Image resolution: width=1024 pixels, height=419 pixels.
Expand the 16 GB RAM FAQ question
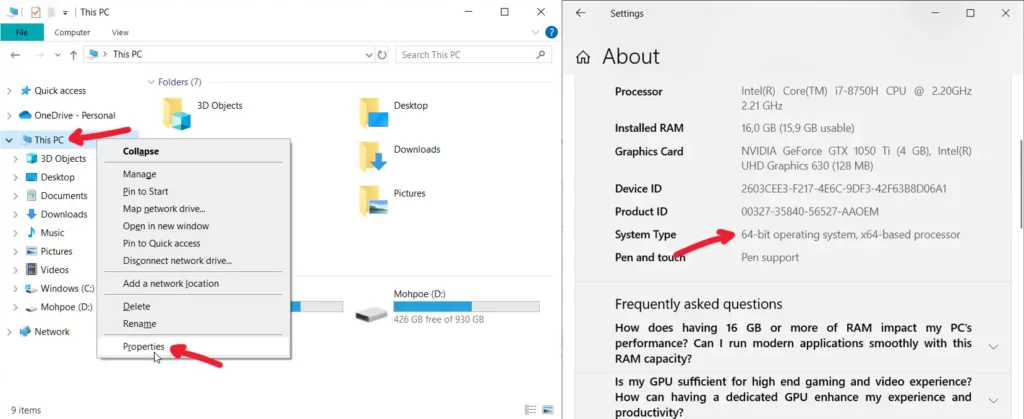993,347
